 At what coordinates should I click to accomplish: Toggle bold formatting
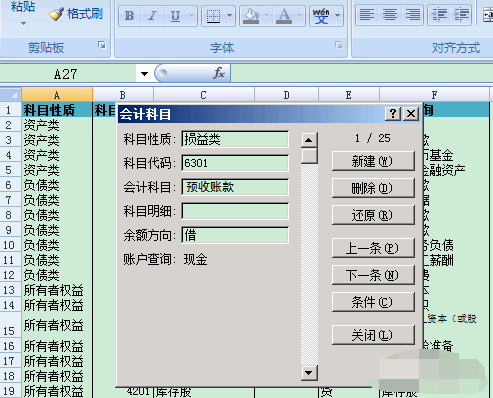129,16
